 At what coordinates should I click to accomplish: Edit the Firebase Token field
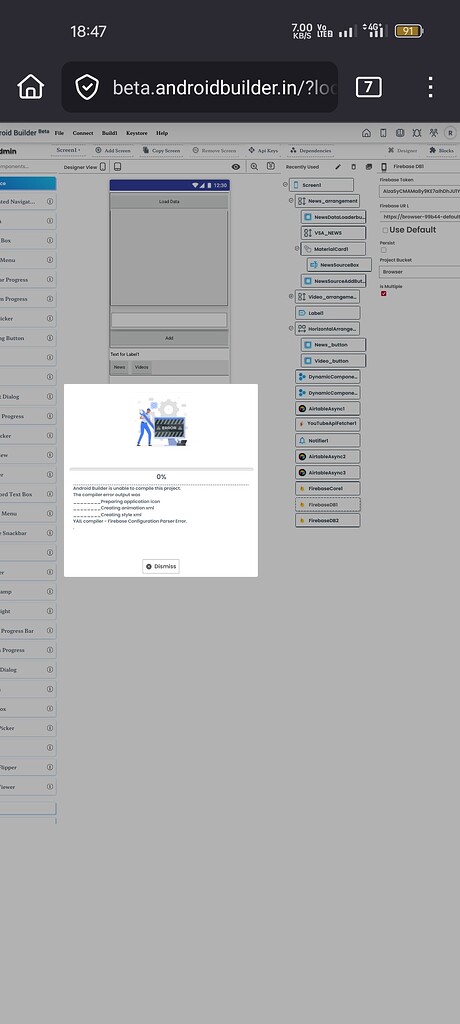pos(419,191)
